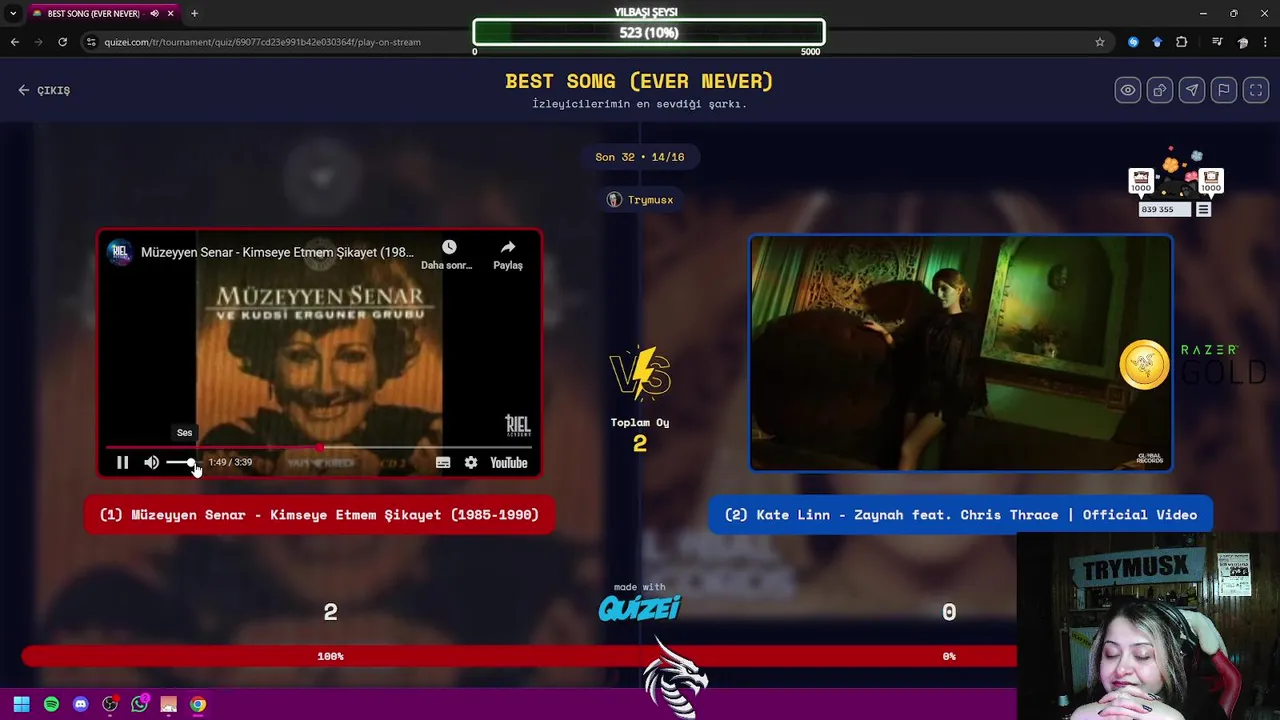Click the dice randomize icon in Quizei header
Image resolution: width=1280 pixels, height=720 pixels.
[x=1159, y=90]
